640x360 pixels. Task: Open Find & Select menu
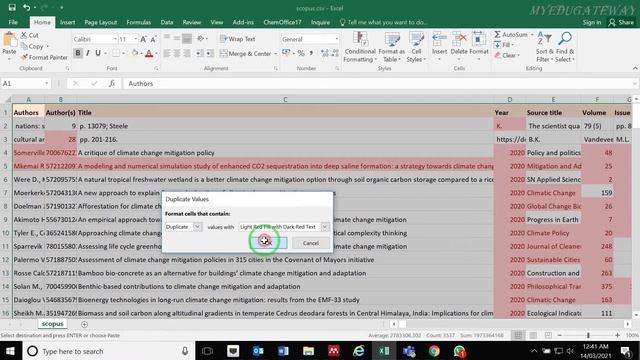[x=565, y=47]
